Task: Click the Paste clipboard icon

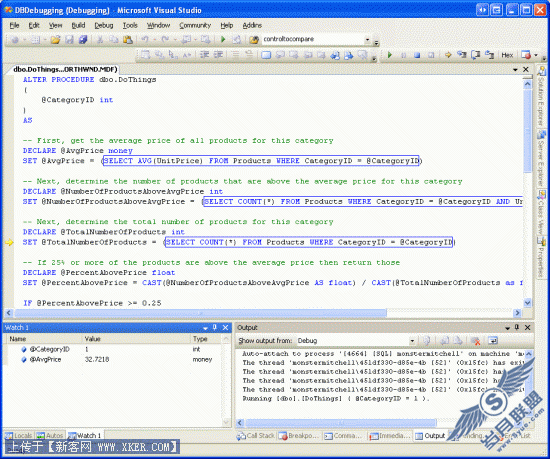Action: (x=128, y=40)
